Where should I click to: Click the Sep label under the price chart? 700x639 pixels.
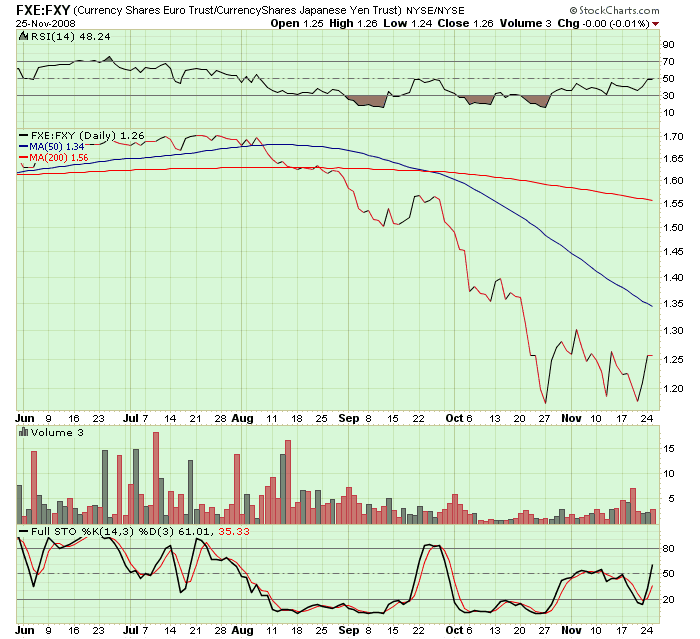tap(349, 418)
